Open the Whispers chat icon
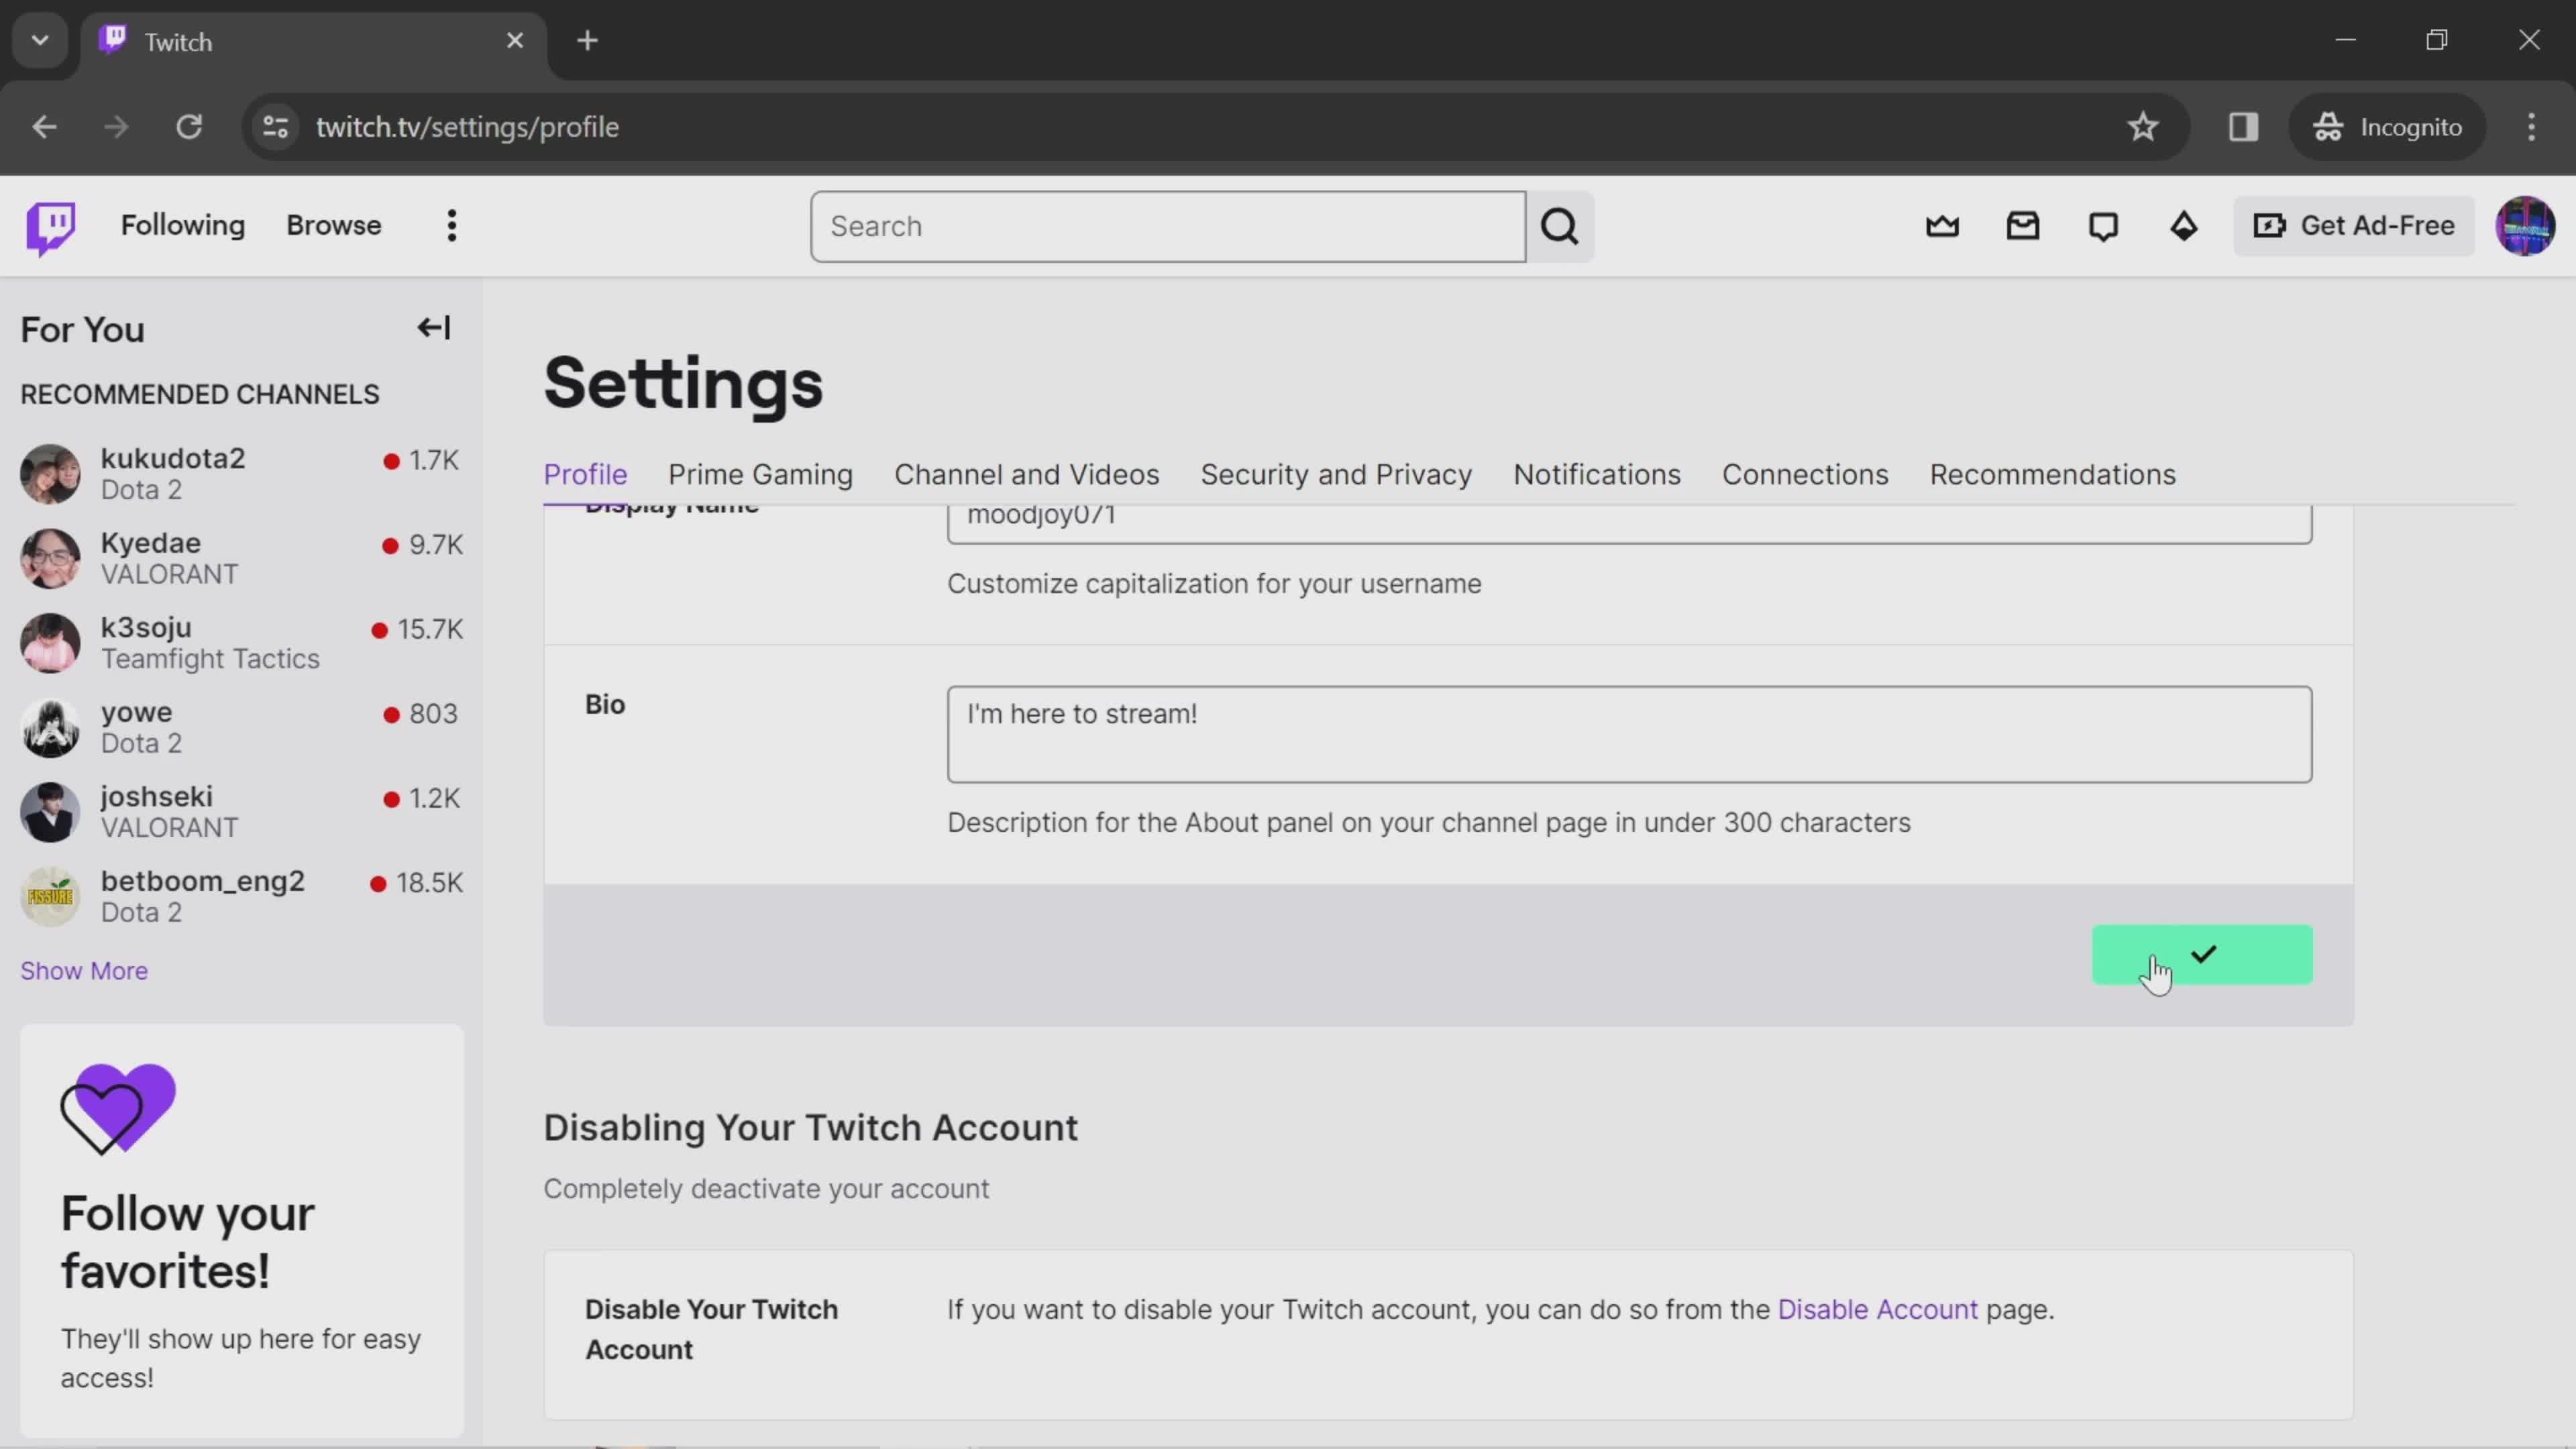 click(2103, 226)
